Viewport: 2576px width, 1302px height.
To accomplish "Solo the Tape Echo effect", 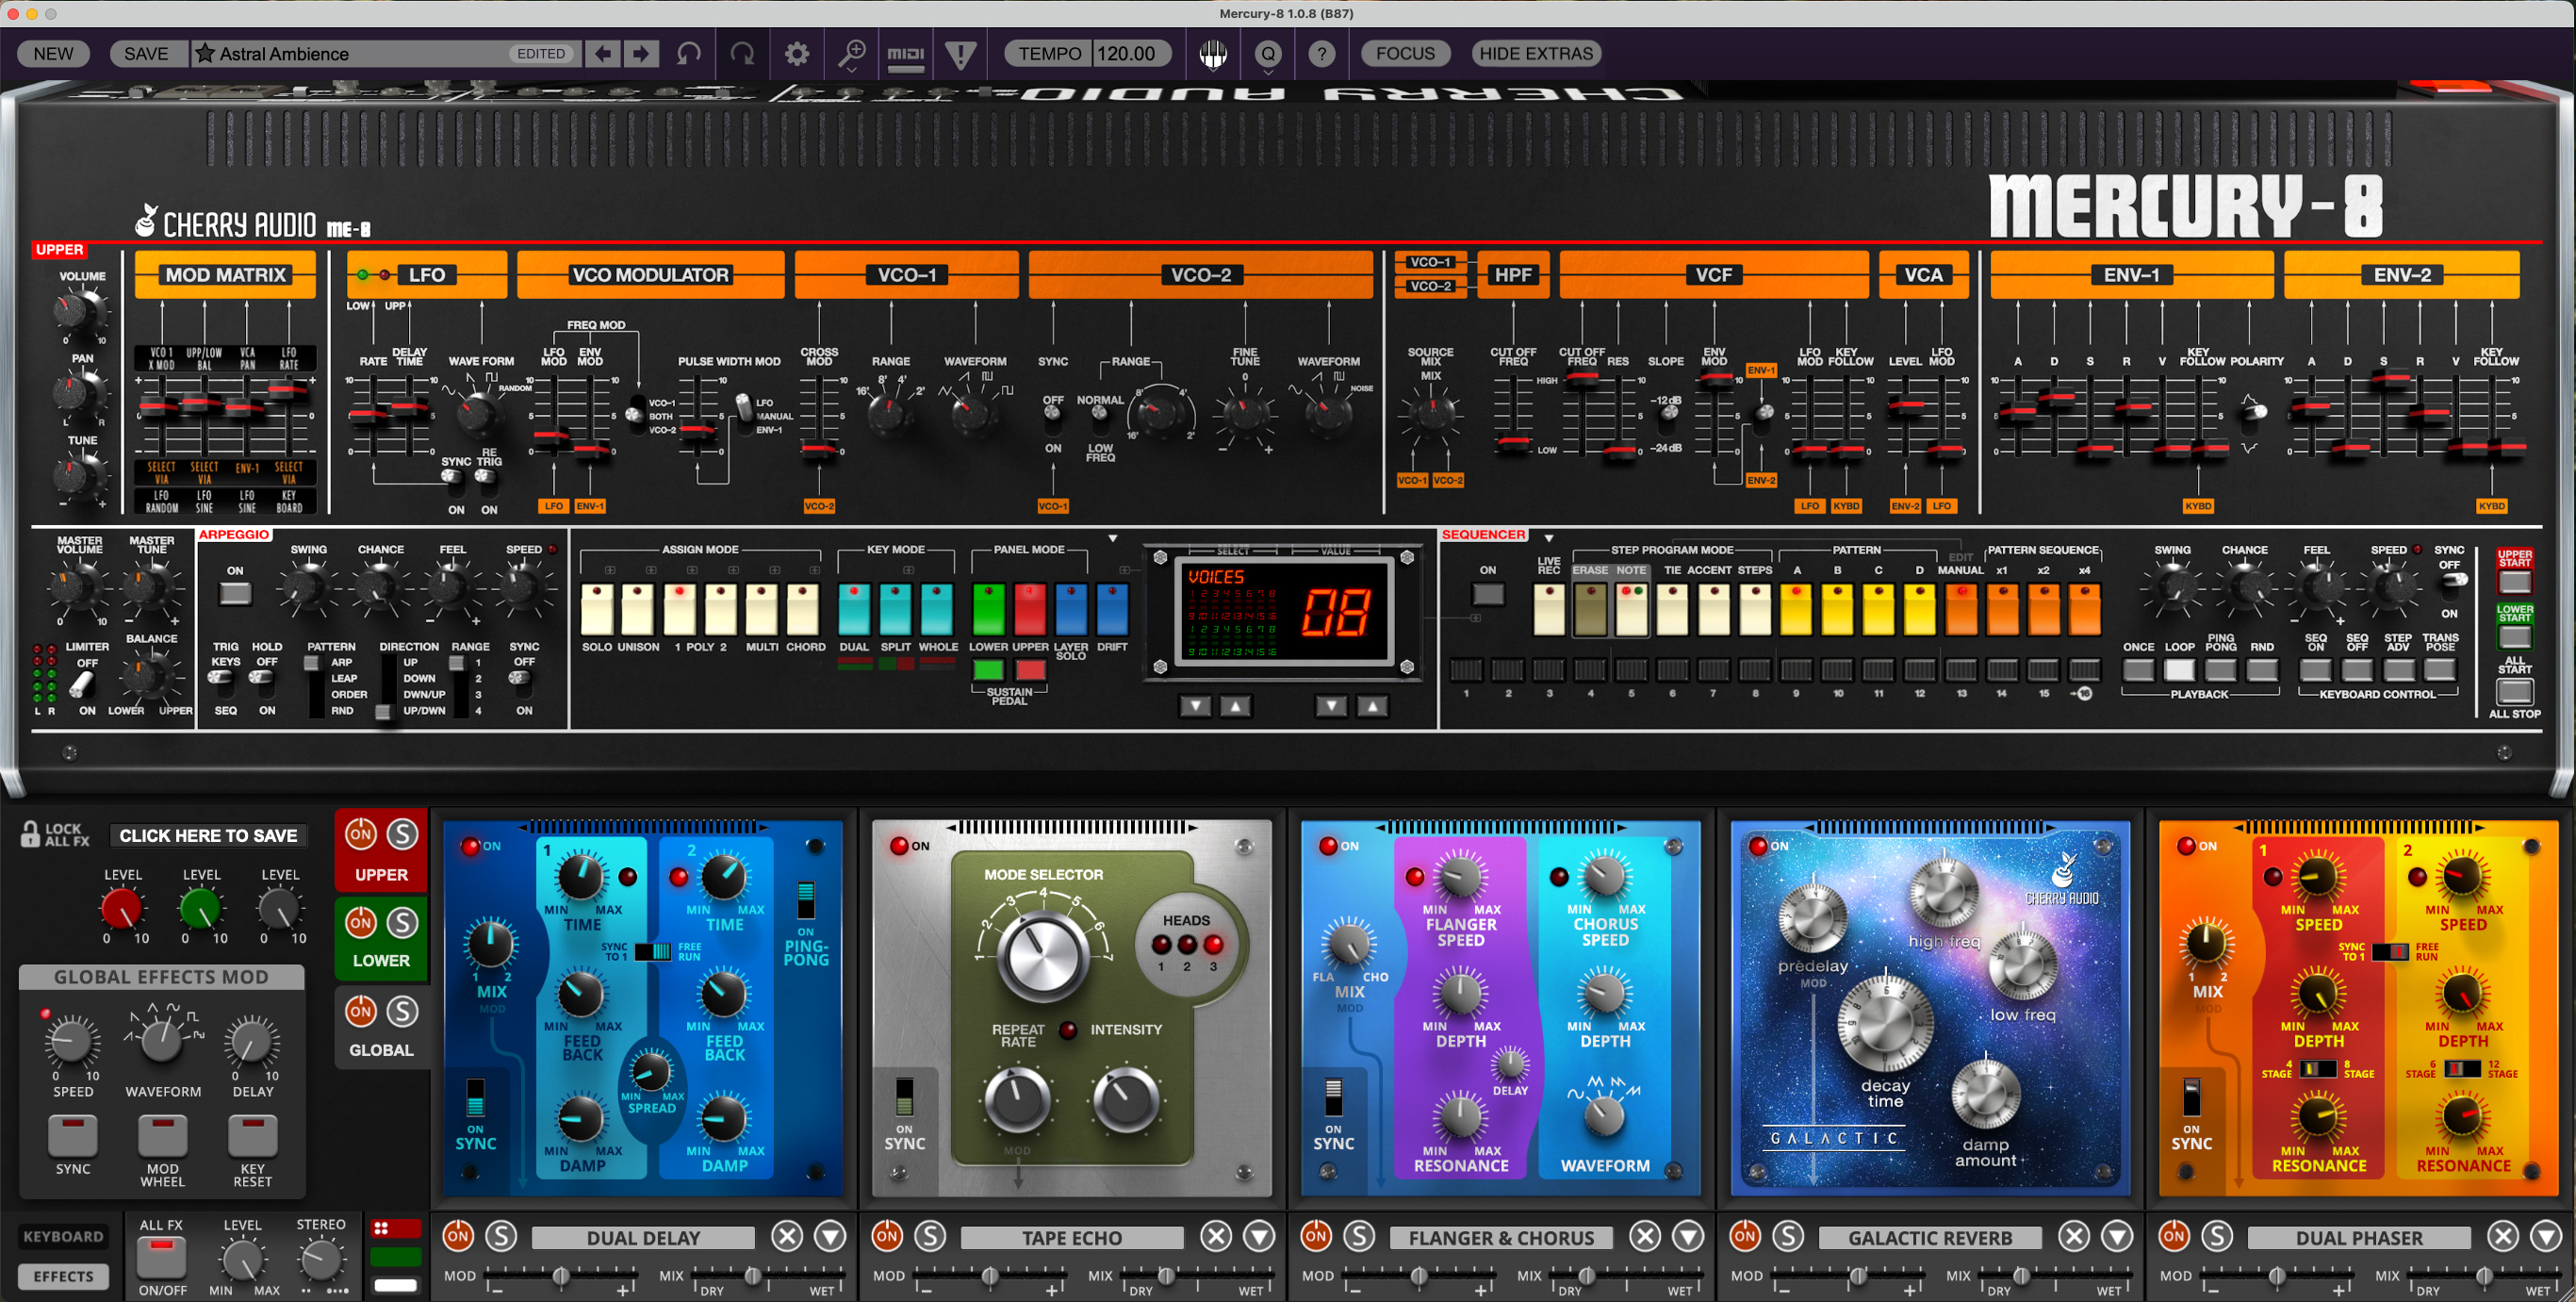I will (x=930, y=1237).
